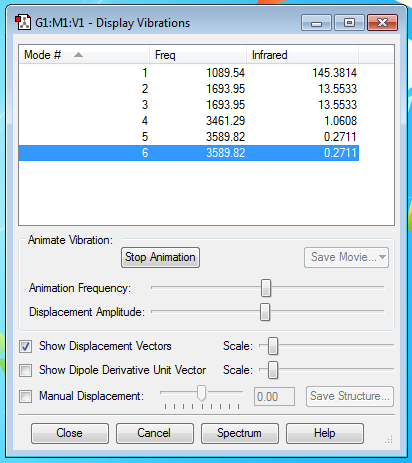This screenshot has width=412, height=463.
Task: Select mode 4 with frequency 3461.29
Action: pos(189,121)
